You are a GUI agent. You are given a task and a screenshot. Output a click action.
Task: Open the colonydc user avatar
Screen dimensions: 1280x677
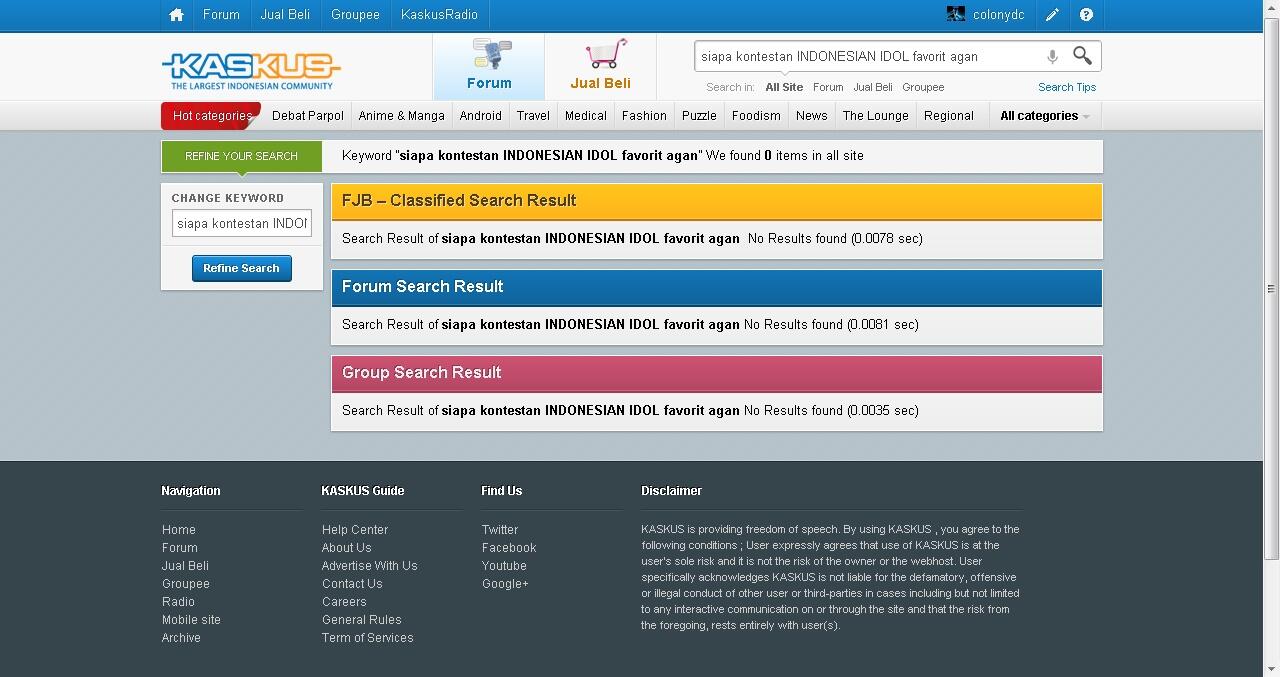(956, 14)
